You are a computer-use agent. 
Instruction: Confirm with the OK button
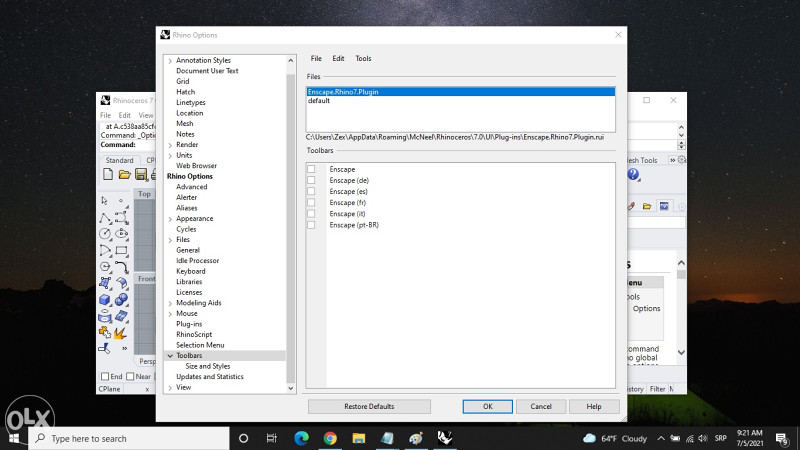tap(488, 407)
